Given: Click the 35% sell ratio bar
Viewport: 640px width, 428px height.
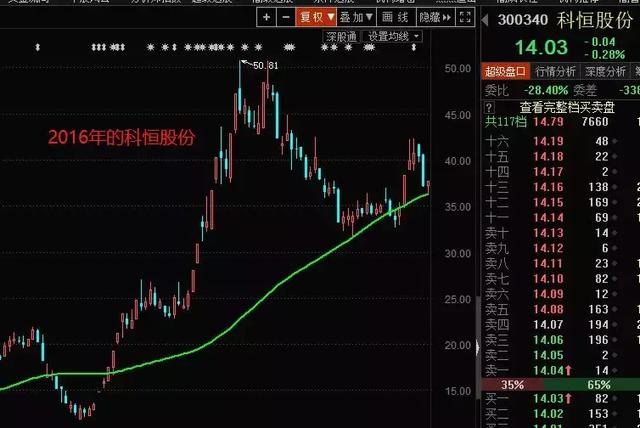Looking at the screenshot, I should click(513, 384).
